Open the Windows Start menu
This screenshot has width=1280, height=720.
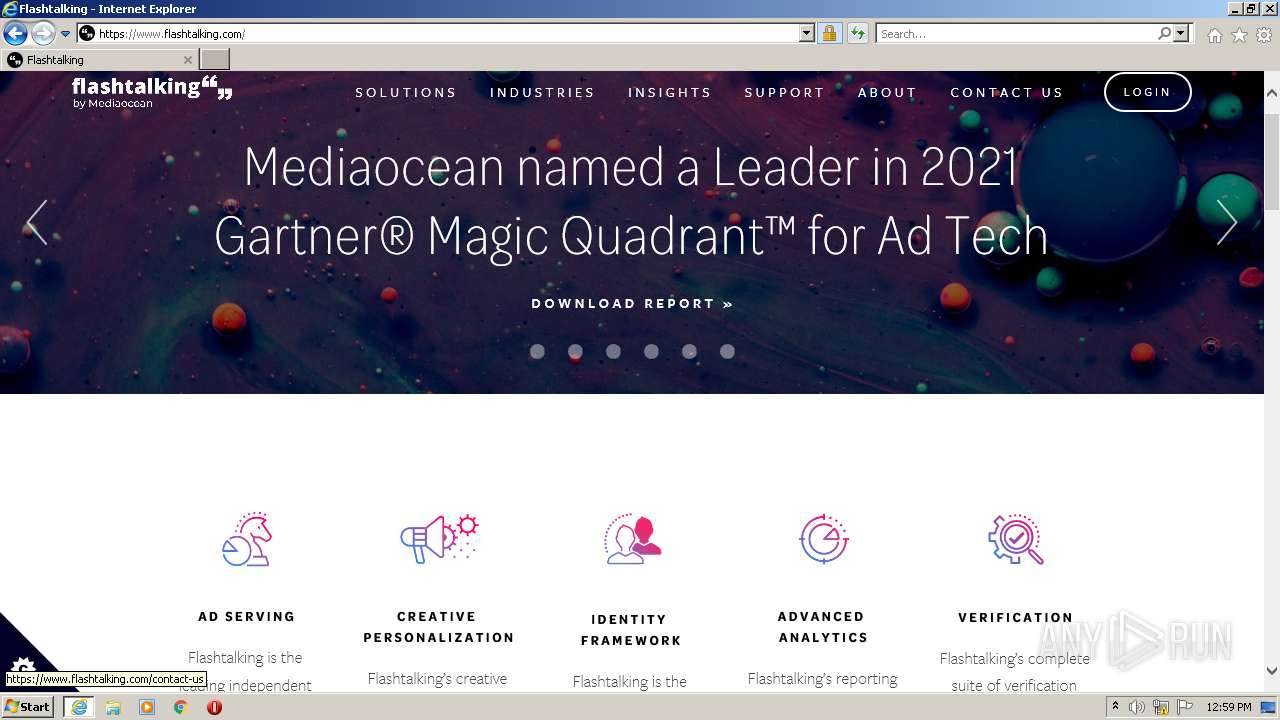pos(27,706)
